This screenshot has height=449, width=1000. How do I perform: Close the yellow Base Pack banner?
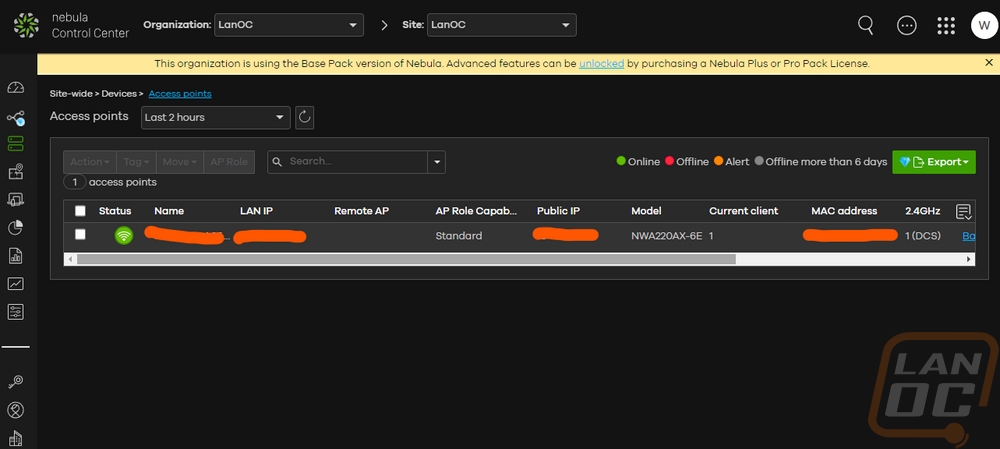pyautogui.click(x=989, y=63)
